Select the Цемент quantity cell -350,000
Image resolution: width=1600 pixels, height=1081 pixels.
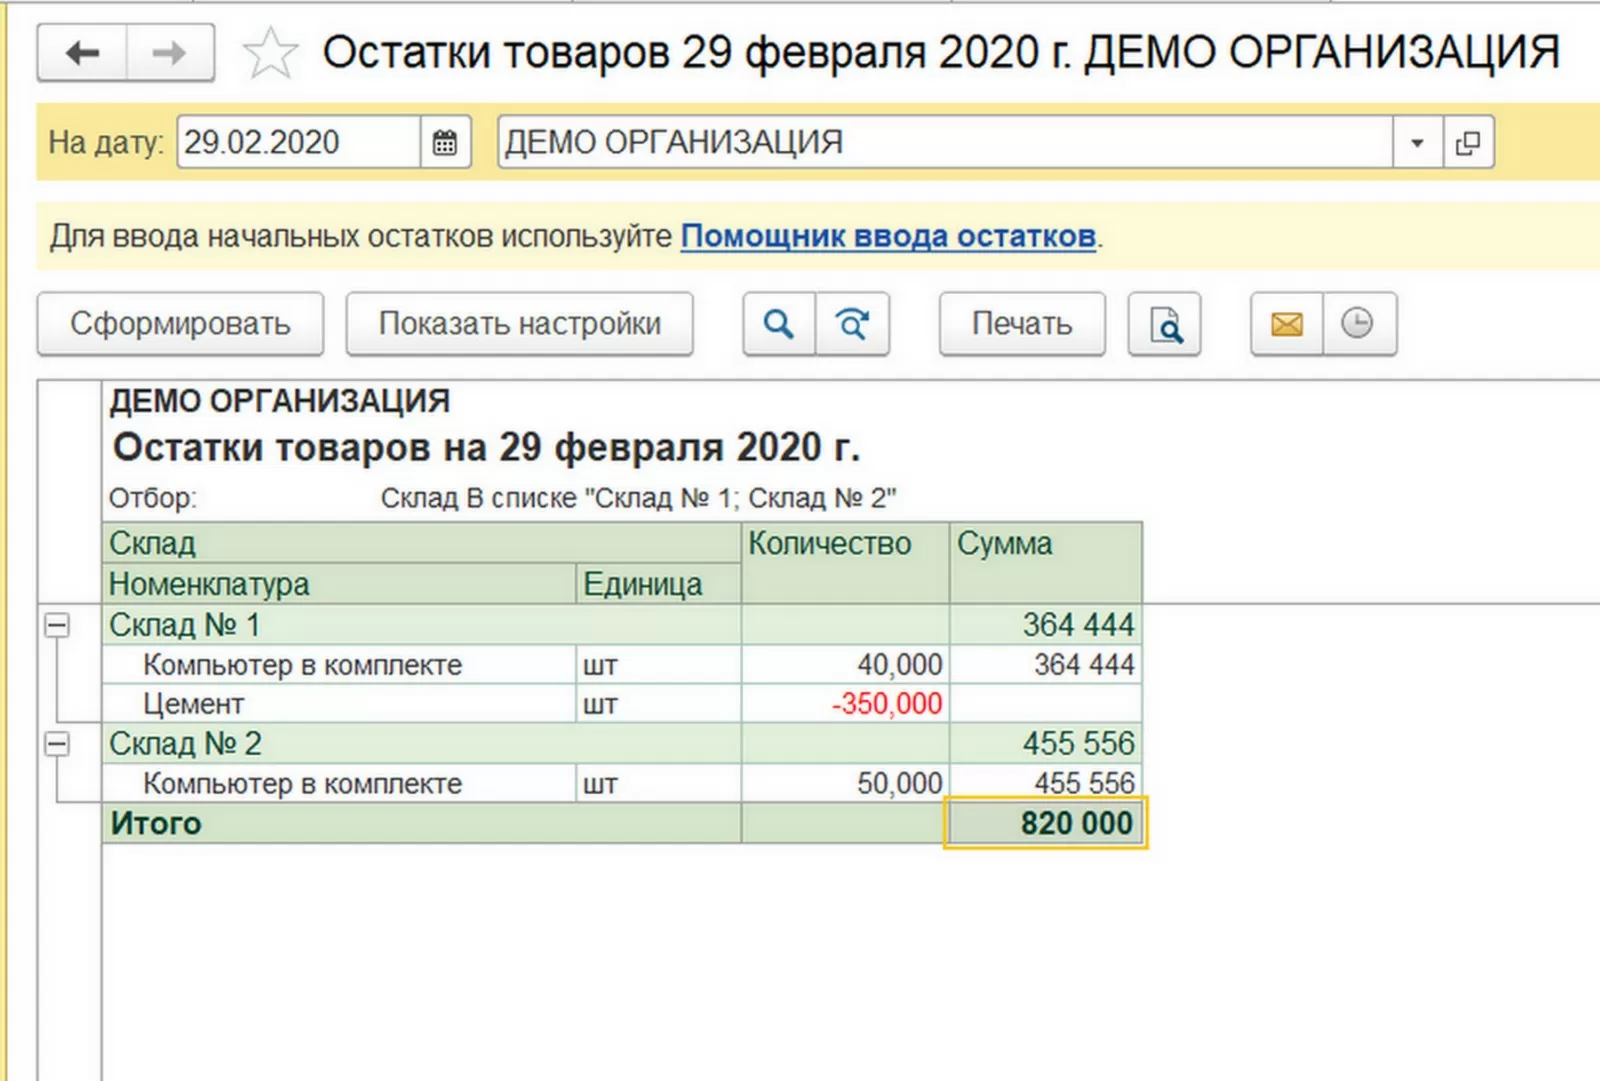coord(845,704)
